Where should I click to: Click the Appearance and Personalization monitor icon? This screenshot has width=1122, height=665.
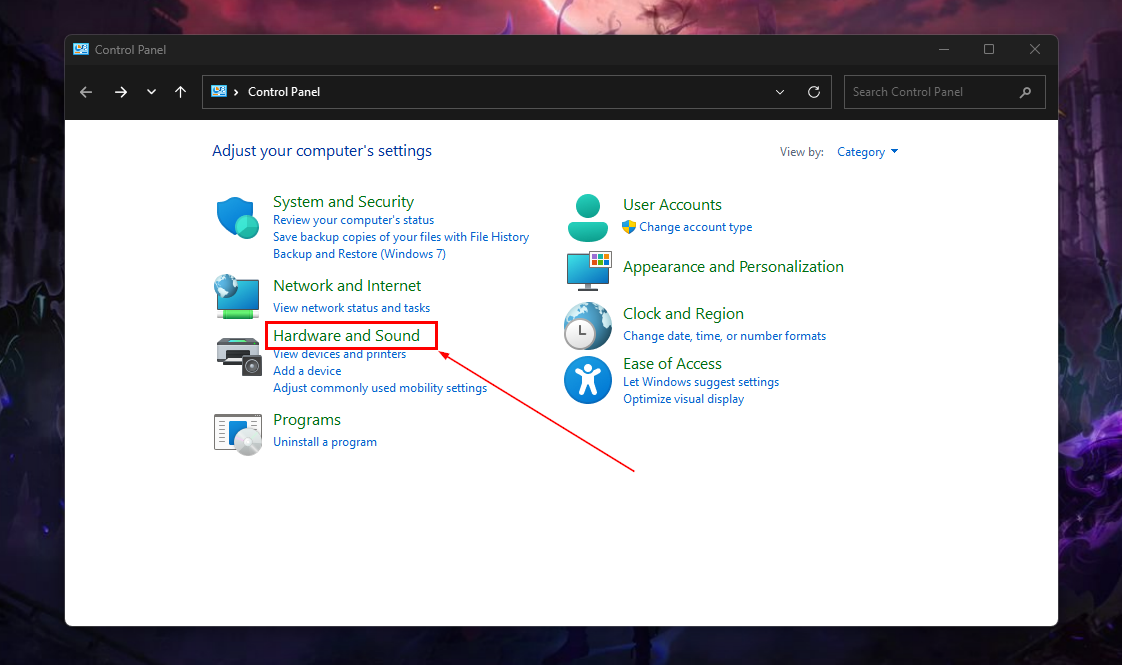click(589, 270)
